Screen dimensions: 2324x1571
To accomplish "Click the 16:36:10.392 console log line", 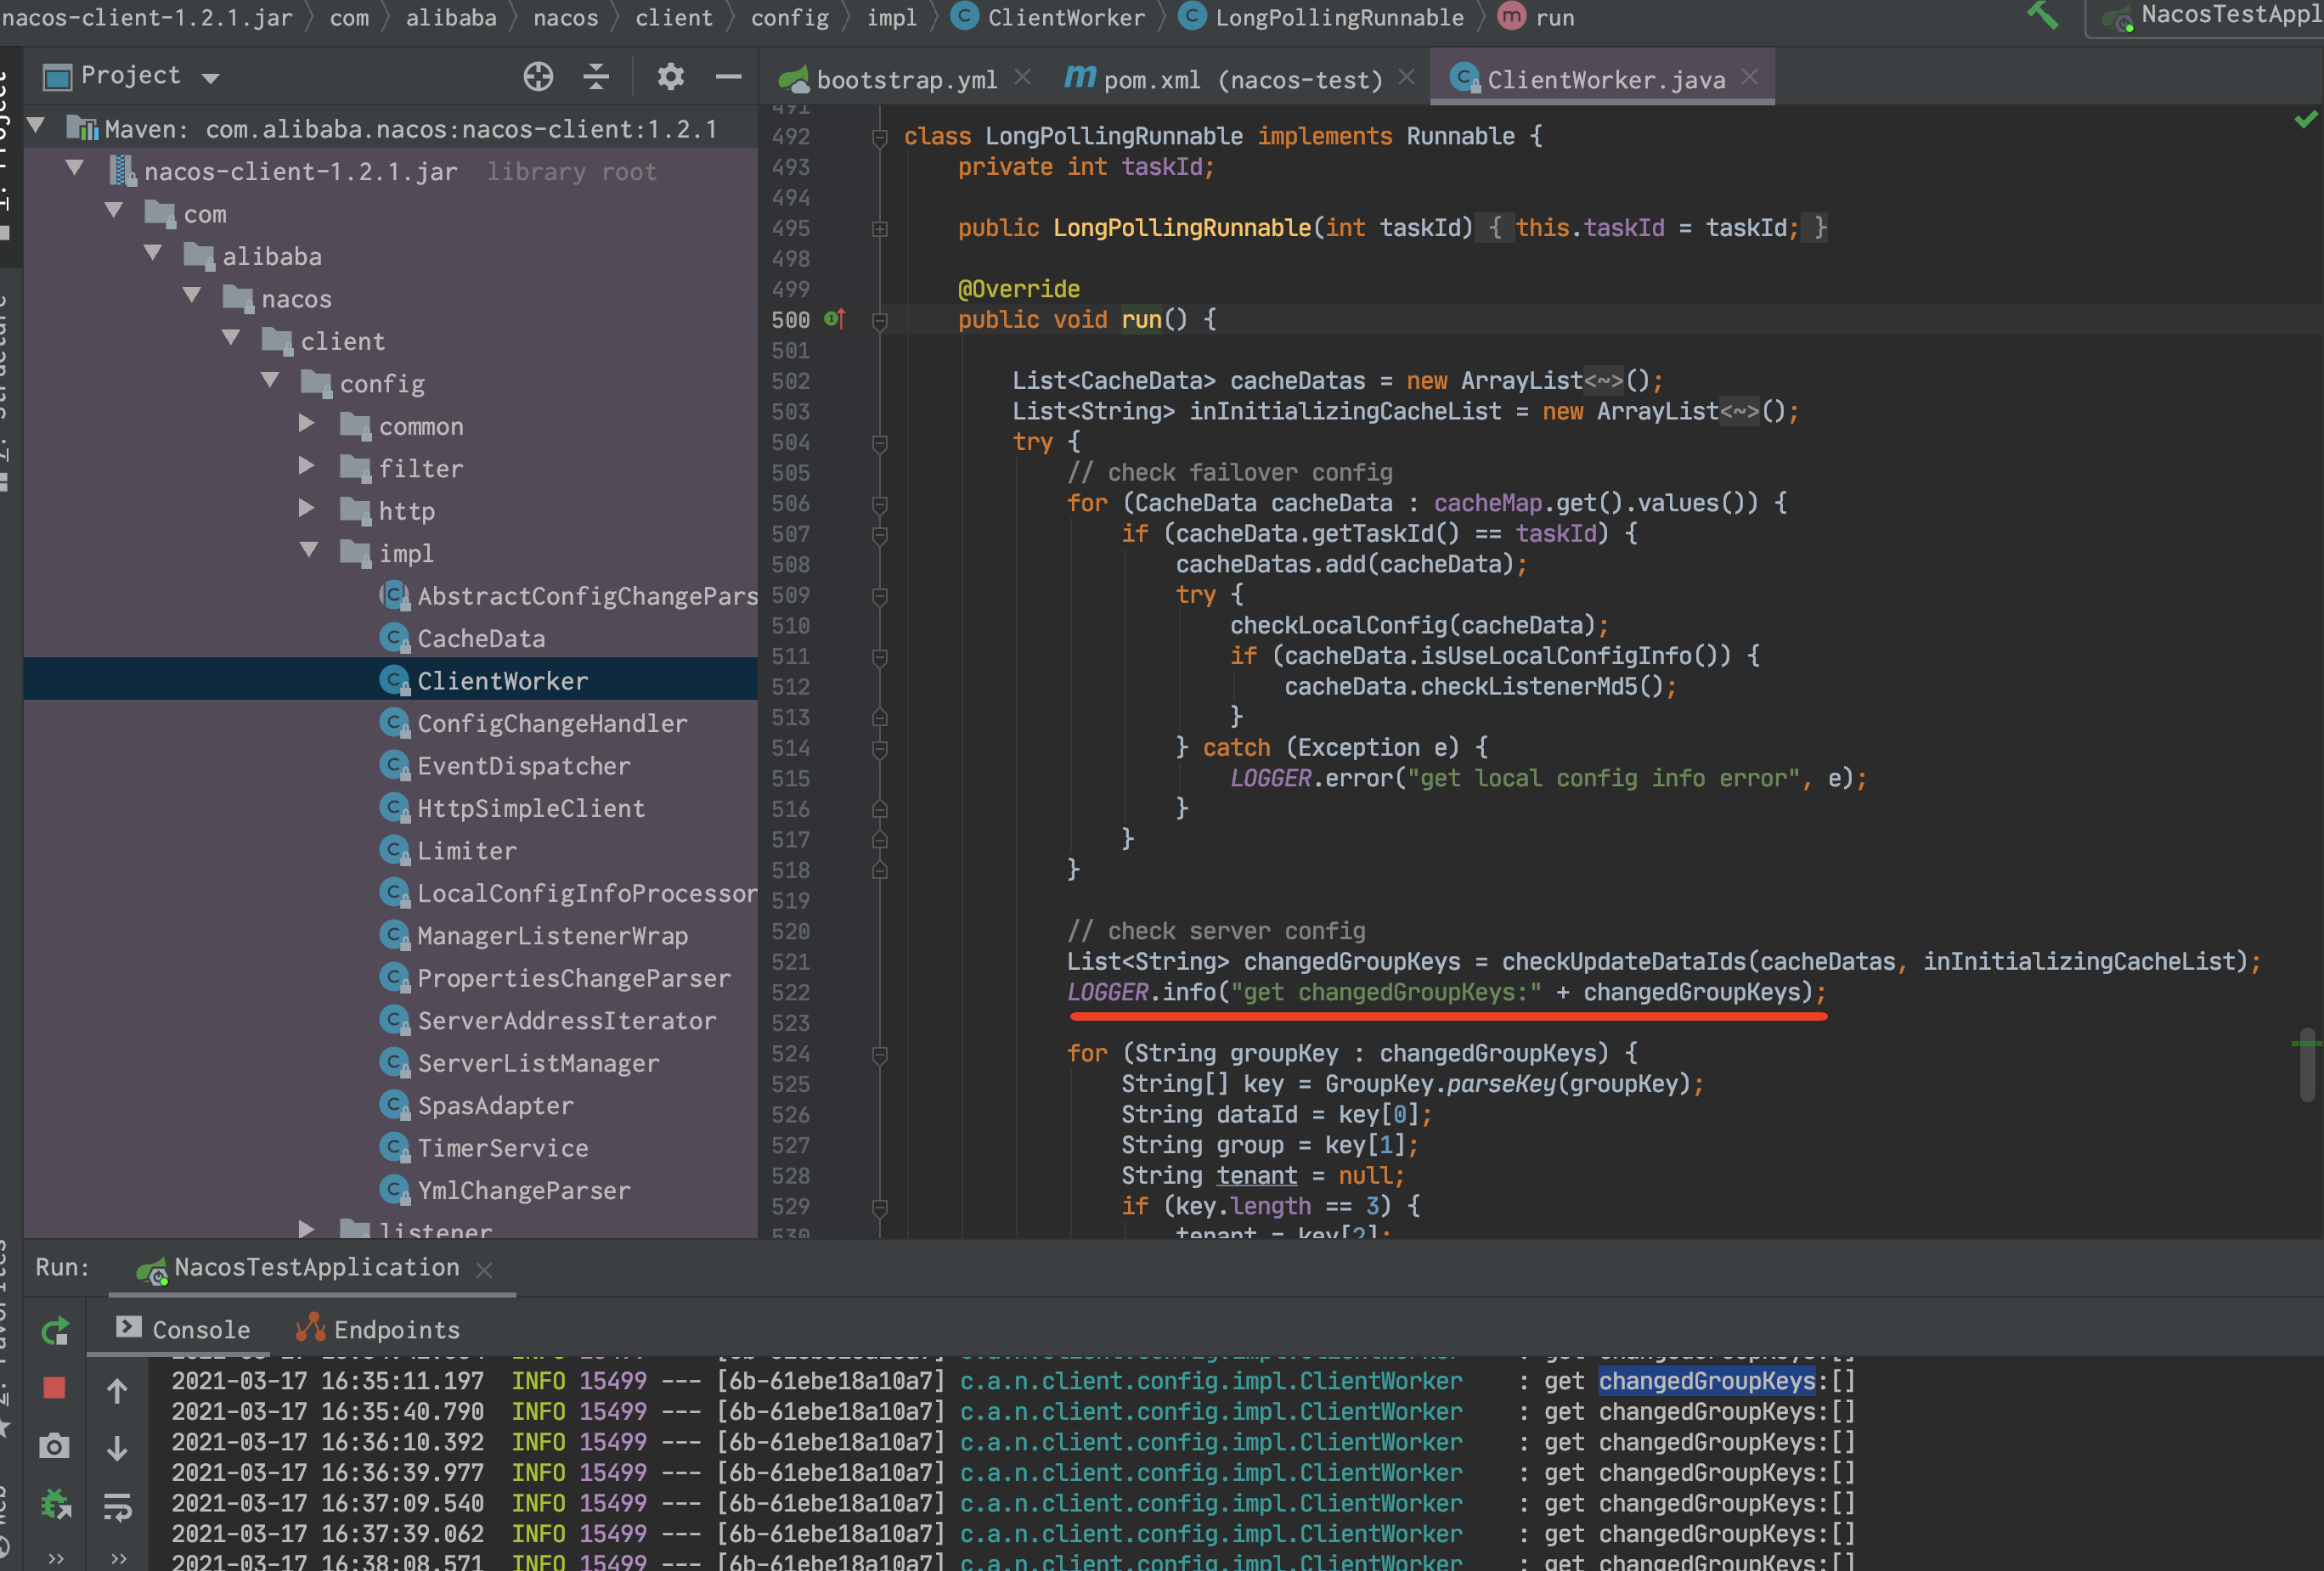I will point(1013,1442).
